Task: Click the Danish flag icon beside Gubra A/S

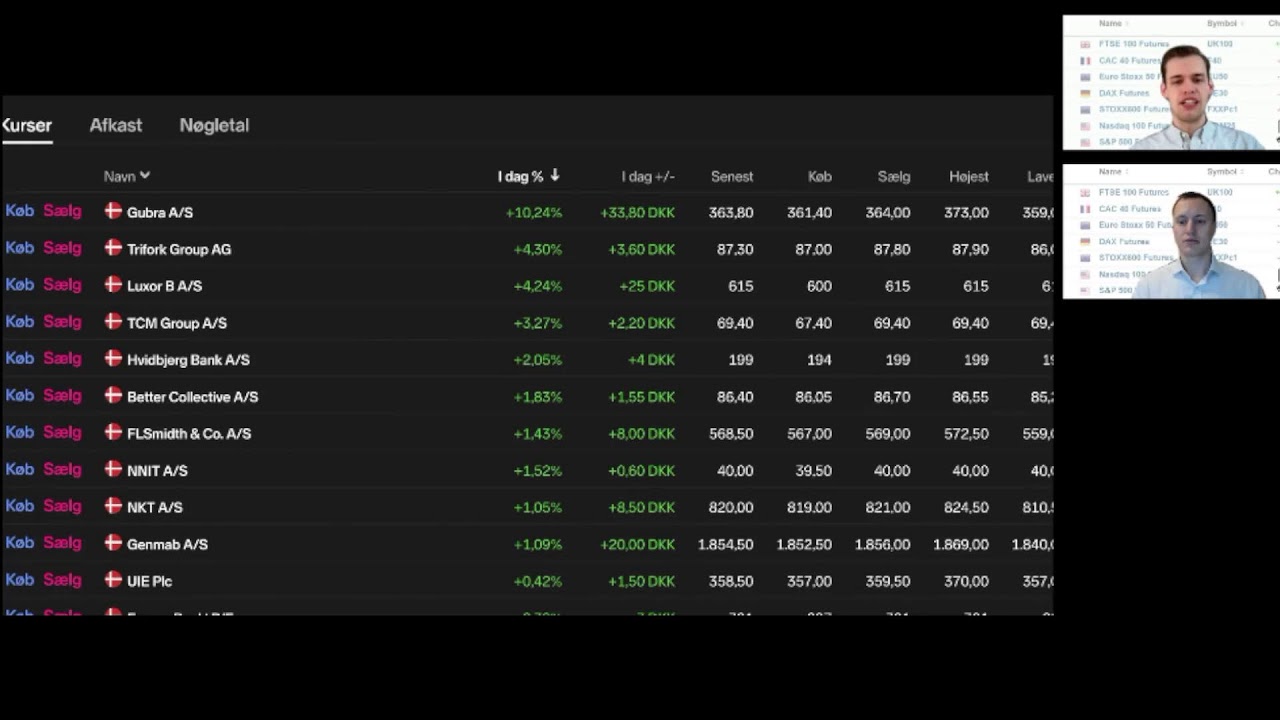Action: click(113, 211)
